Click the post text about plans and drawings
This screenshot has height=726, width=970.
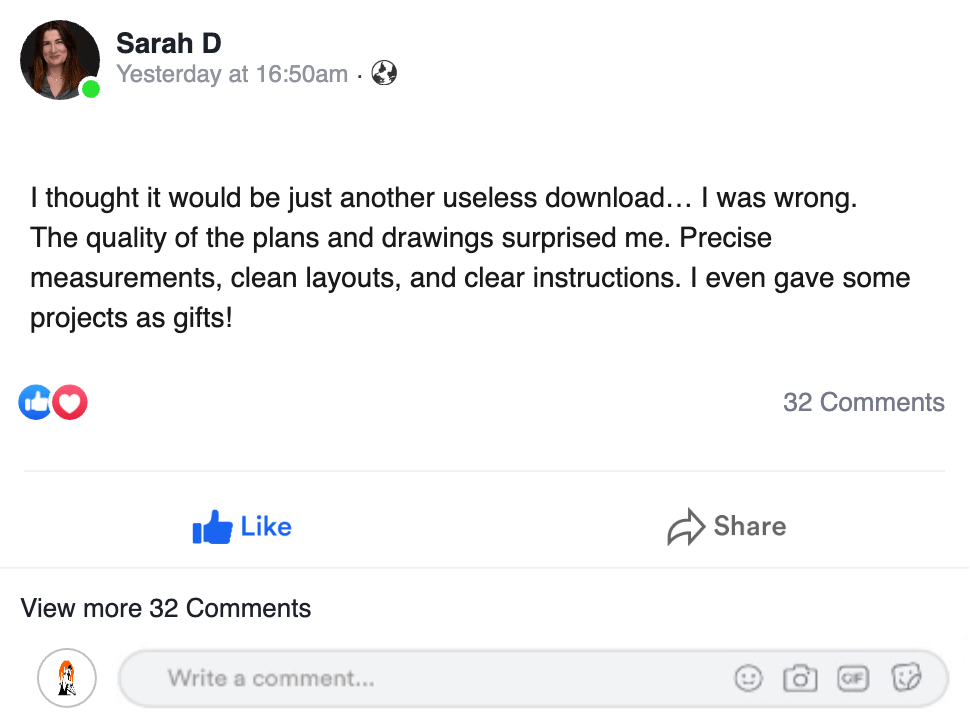(x=470, y=258)
